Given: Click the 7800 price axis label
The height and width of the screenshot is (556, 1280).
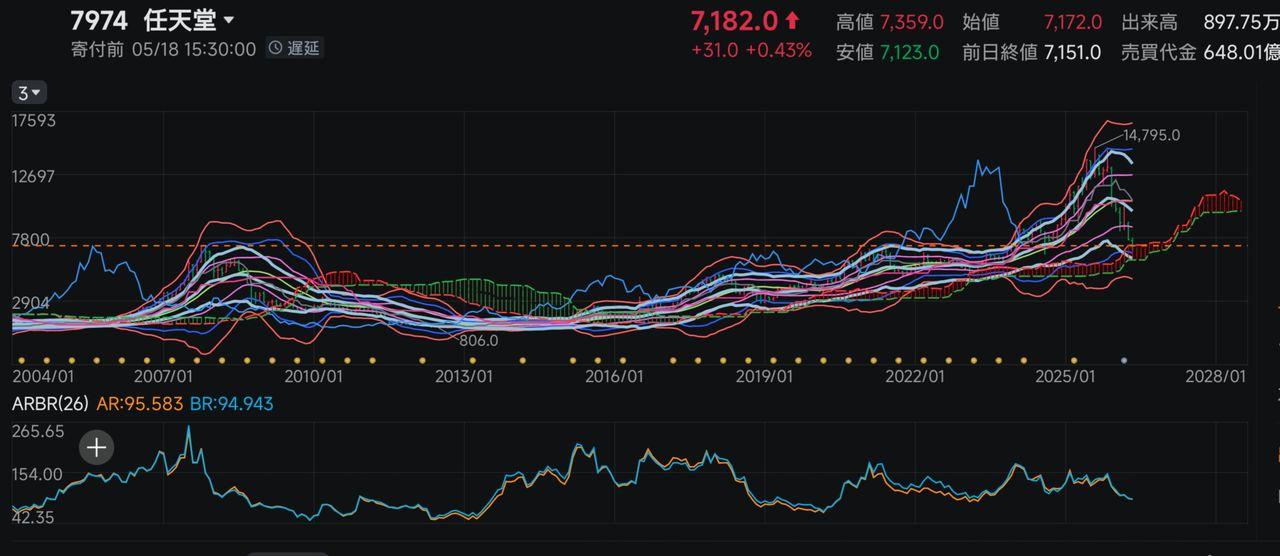Looking at the screenshot, I should tap(30, 239).
